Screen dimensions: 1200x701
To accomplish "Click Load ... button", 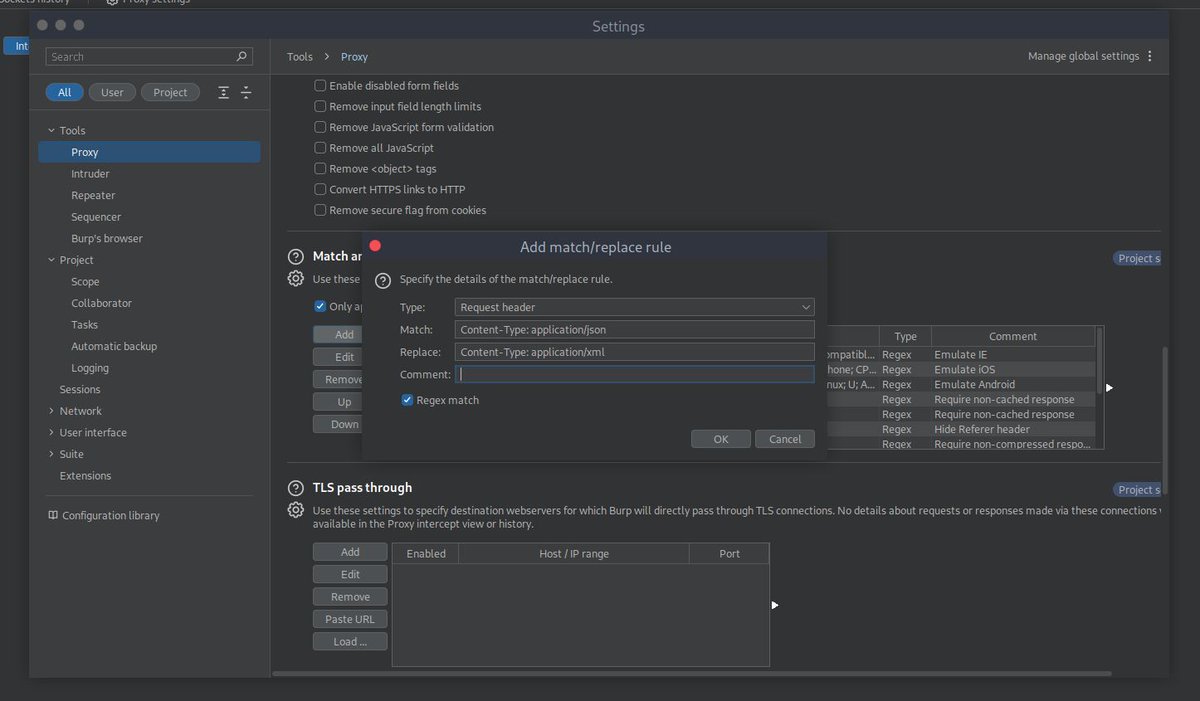I will pyautogui.click(x=350, y=641).
